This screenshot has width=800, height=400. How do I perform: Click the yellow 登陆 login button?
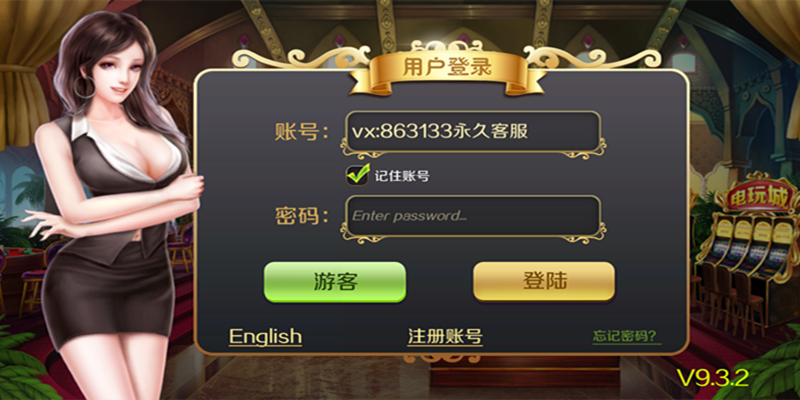point(544,281)
